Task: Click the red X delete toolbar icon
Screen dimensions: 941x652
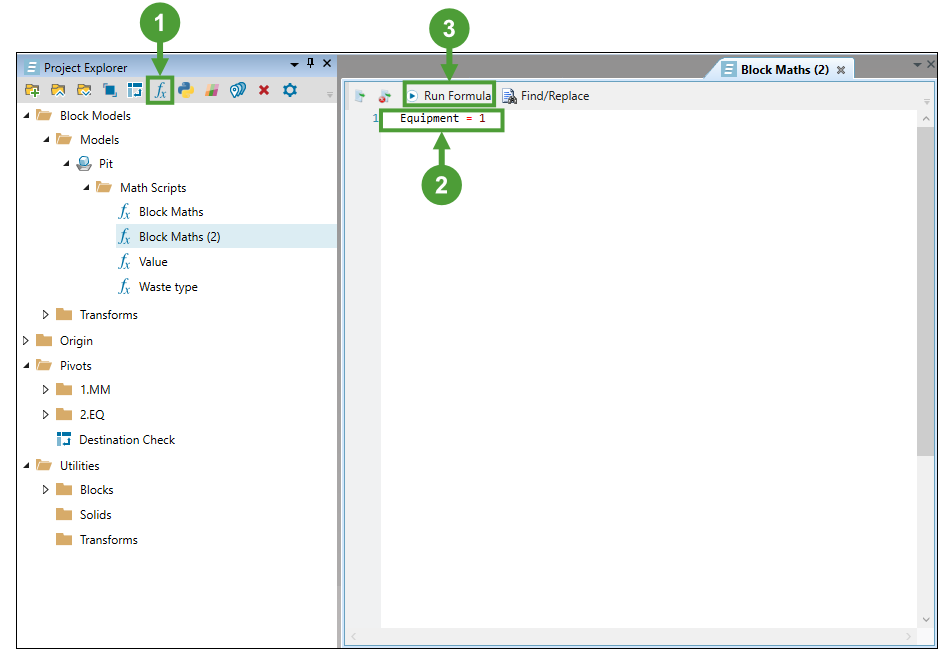Action: click(263, 91)
